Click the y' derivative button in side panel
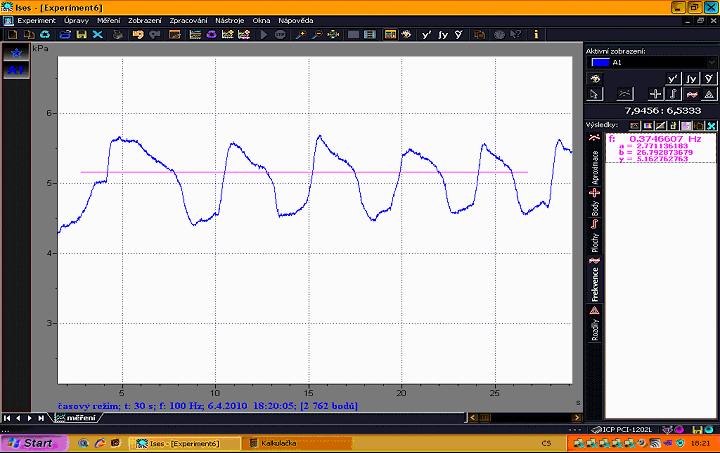 (x=673, y=79)
